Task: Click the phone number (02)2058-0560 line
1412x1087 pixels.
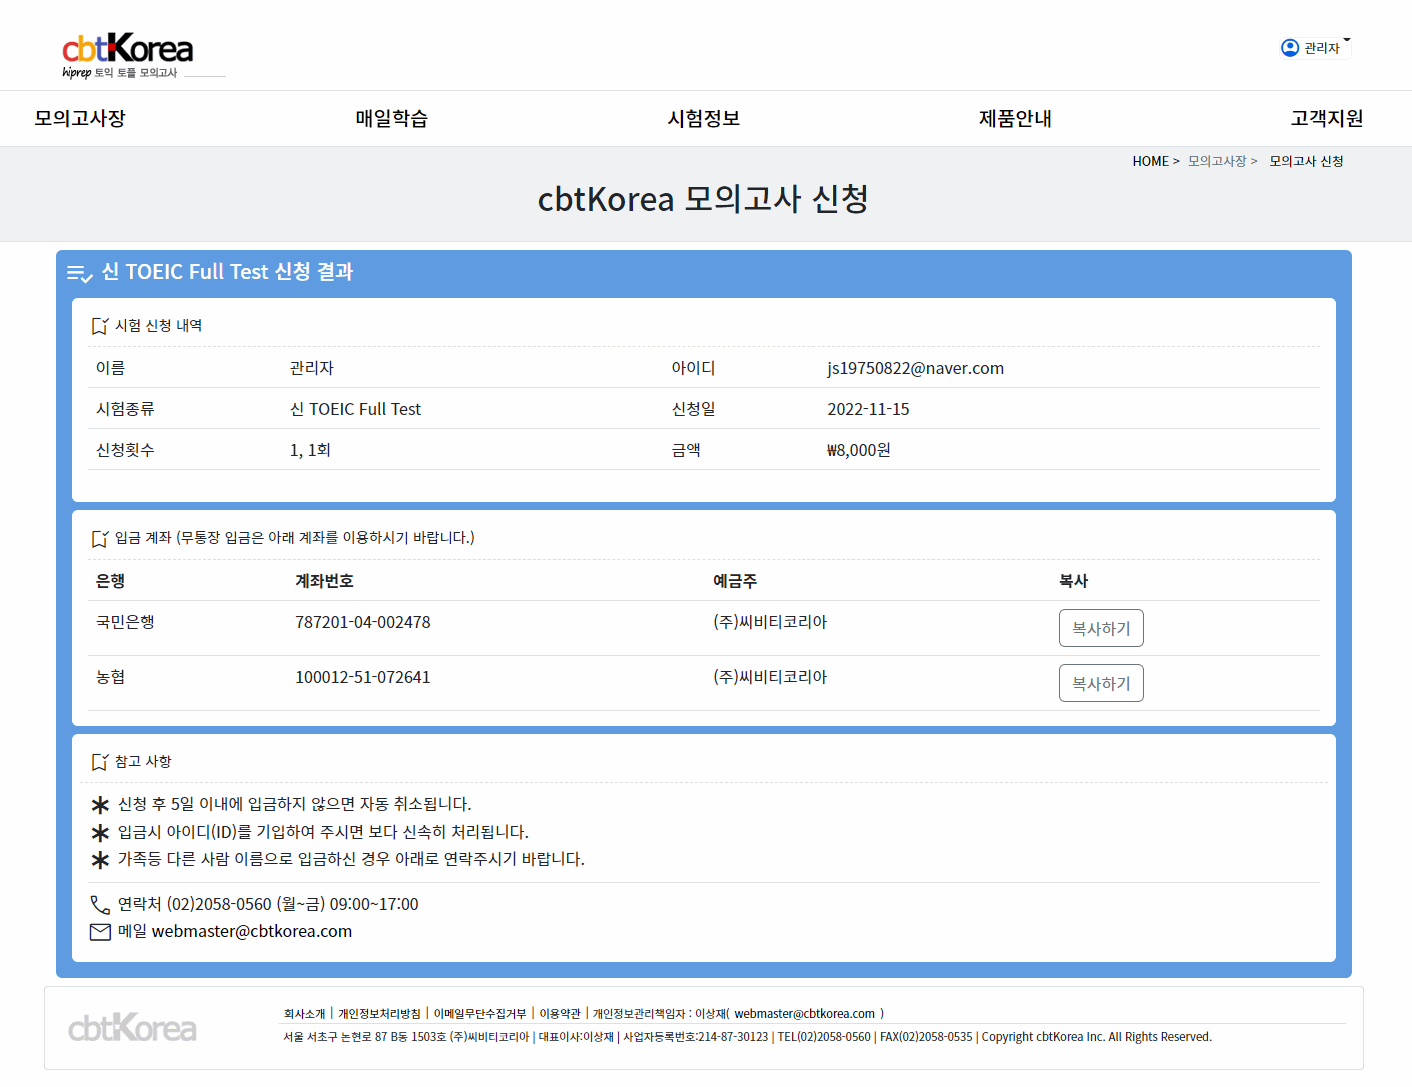Action: click(x=268, y=904)
